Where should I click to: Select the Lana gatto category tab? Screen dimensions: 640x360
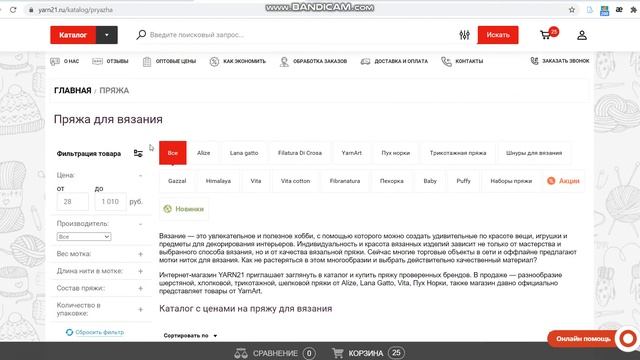[244, 153]
